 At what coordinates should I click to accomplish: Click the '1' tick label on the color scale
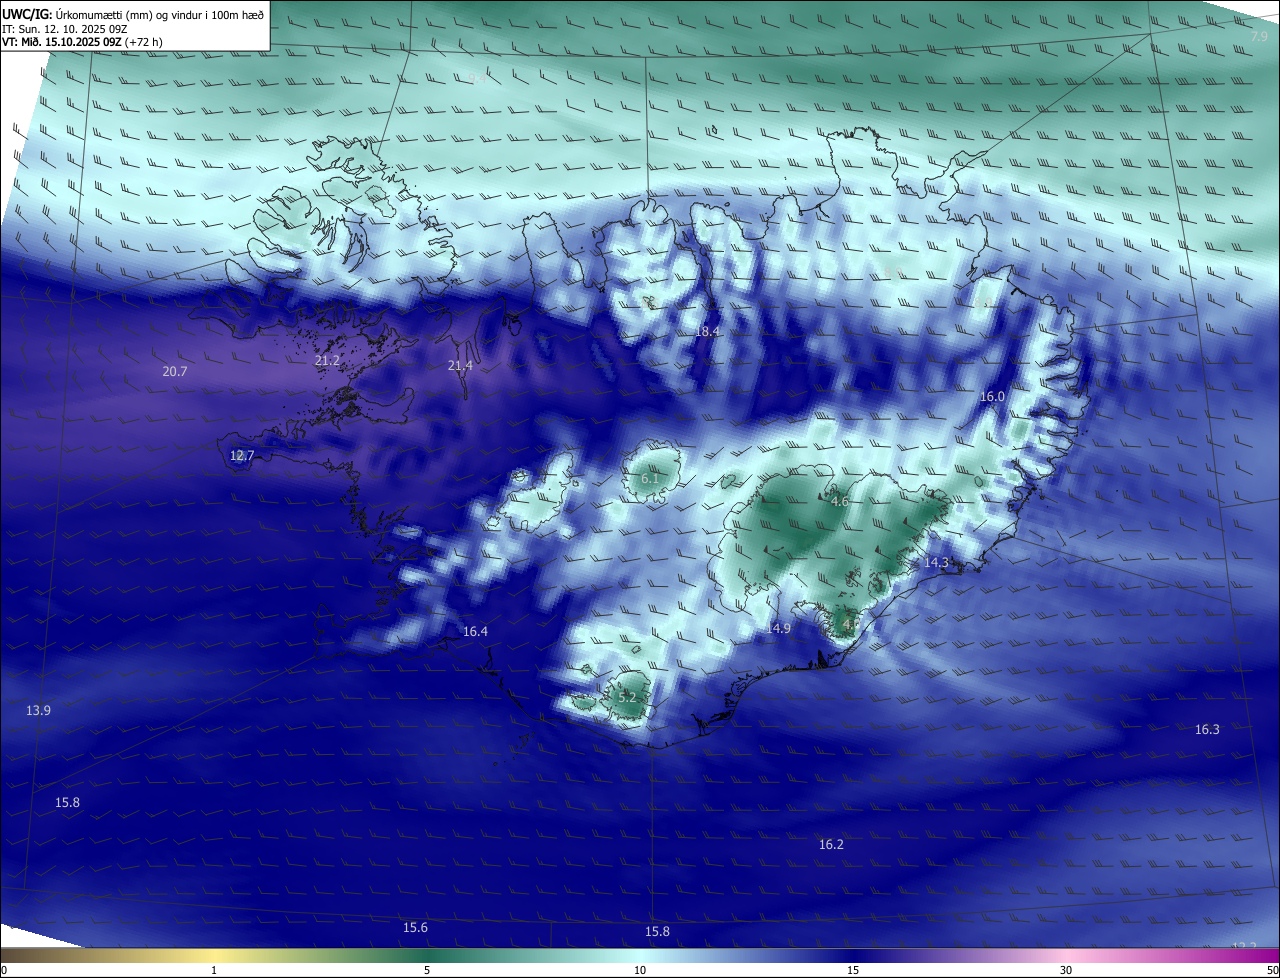pos(214,970)
